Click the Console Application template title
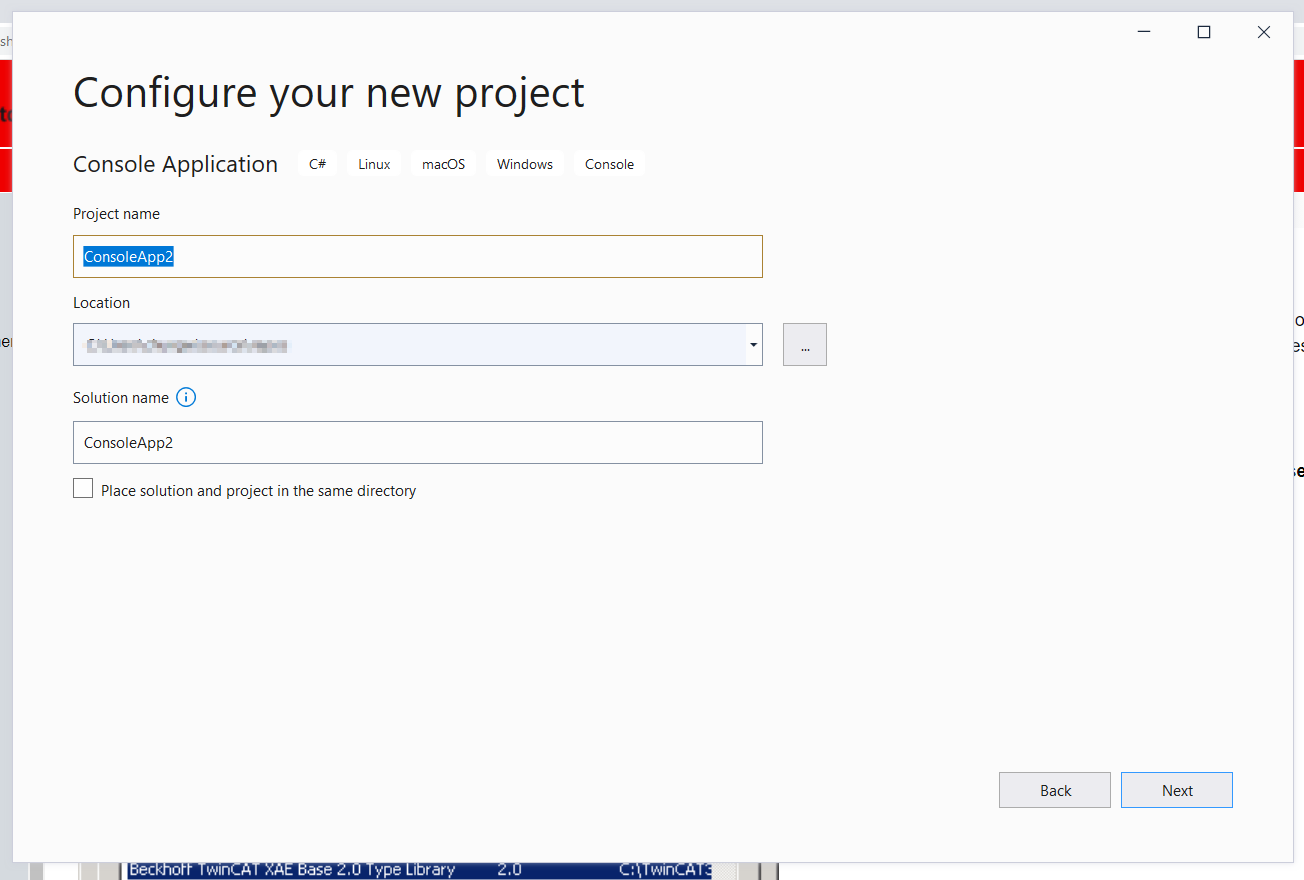This screenshot has height=880, width=1304. (x=175, y=164)
